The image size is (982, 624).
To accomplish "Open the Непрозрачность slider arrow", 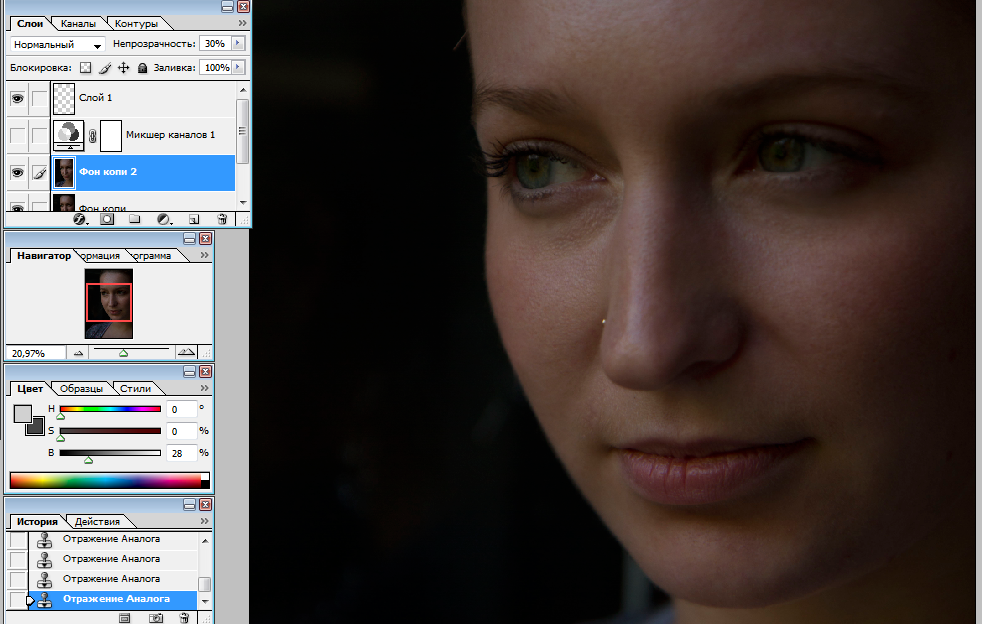I will 238,43.
